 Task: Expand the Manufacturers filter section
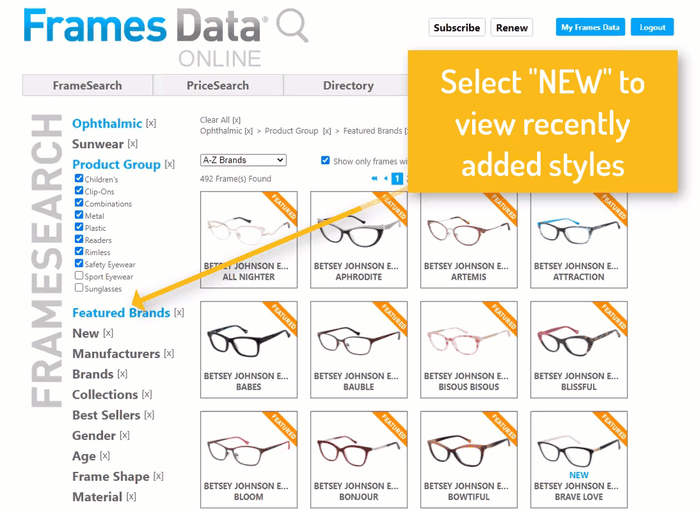(x=116, y=354)
